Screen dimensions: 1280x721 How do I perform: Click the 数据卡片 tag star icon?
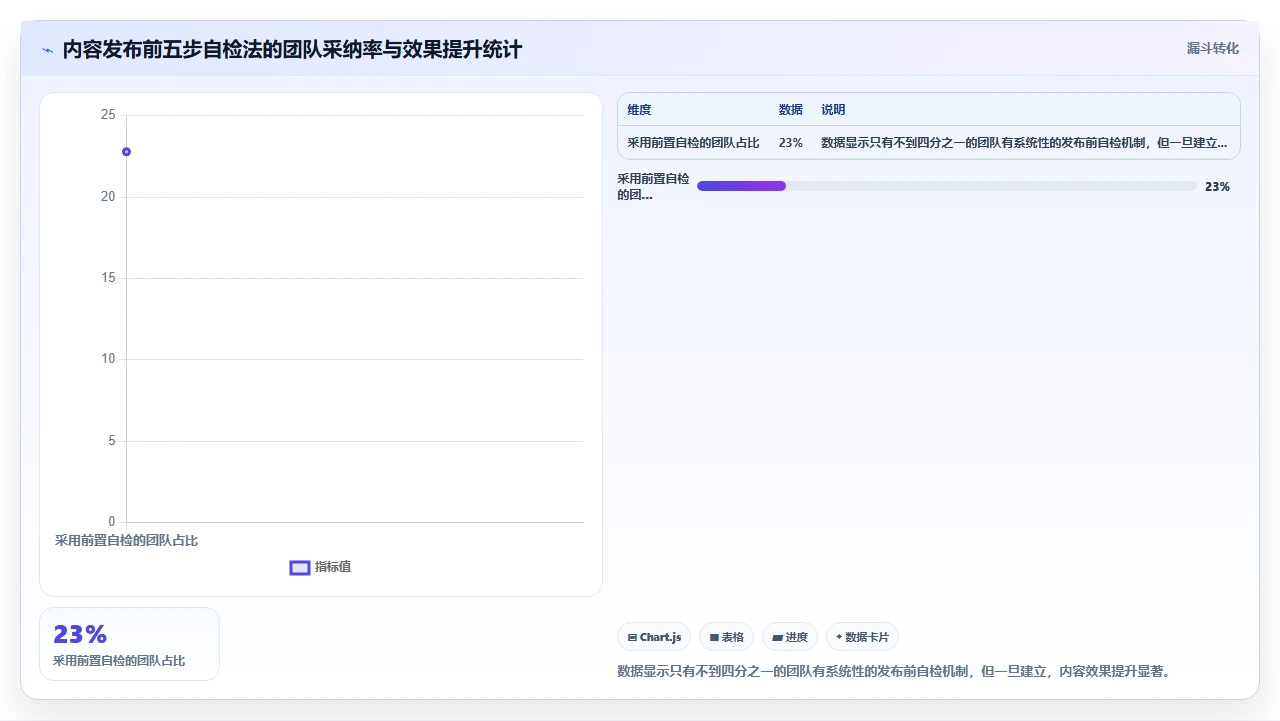839,637
